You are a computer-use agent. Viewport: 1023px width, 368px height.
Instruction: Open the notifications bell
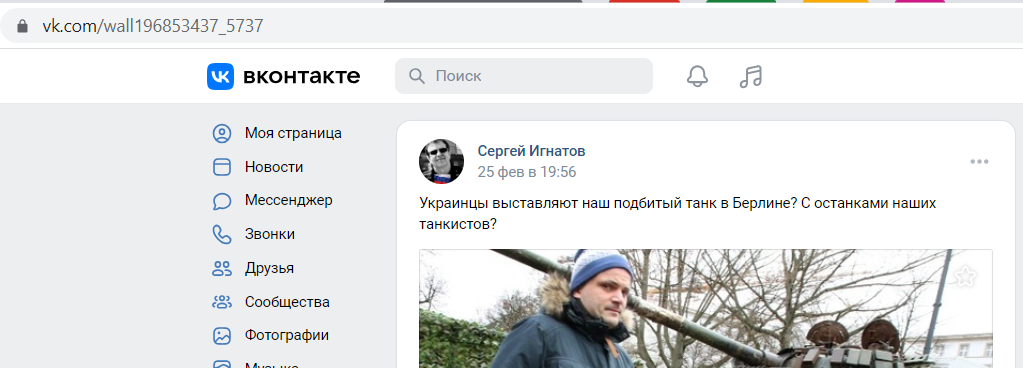pyautogui.click(x=697, y=76)
